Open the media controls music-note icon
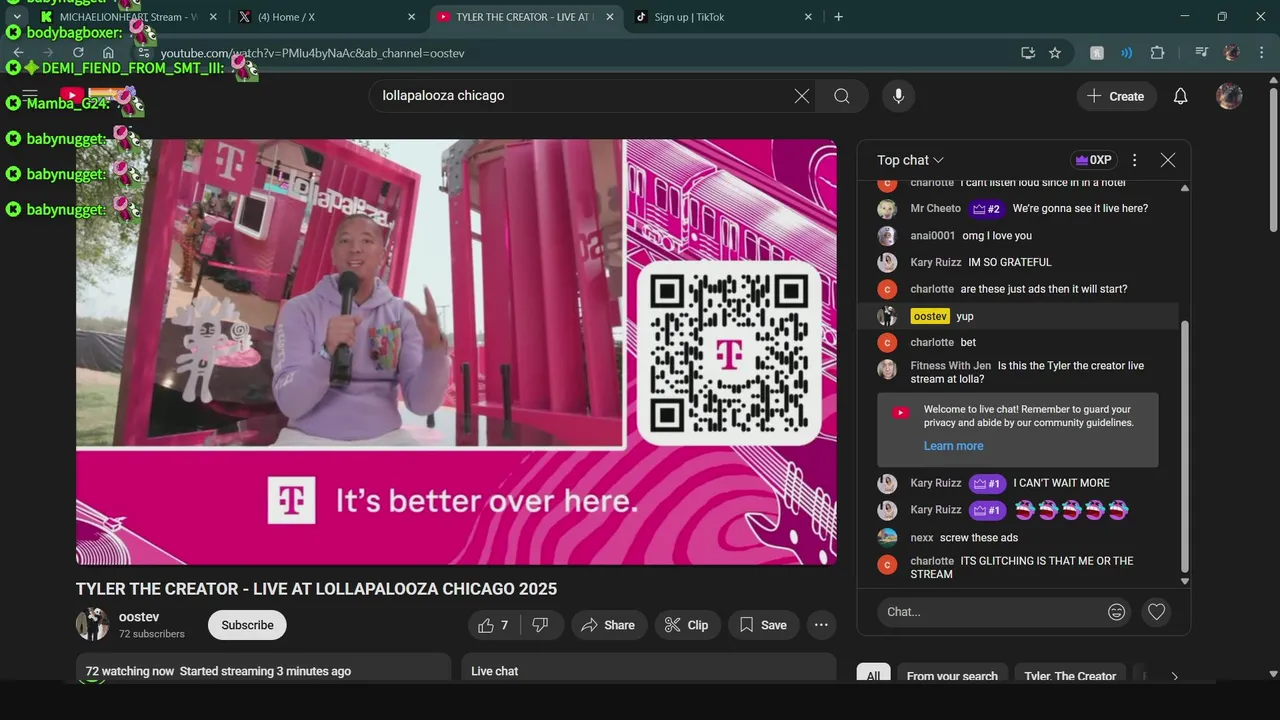This screenshot has width=1280, height=720. [x=1201, y=53]
